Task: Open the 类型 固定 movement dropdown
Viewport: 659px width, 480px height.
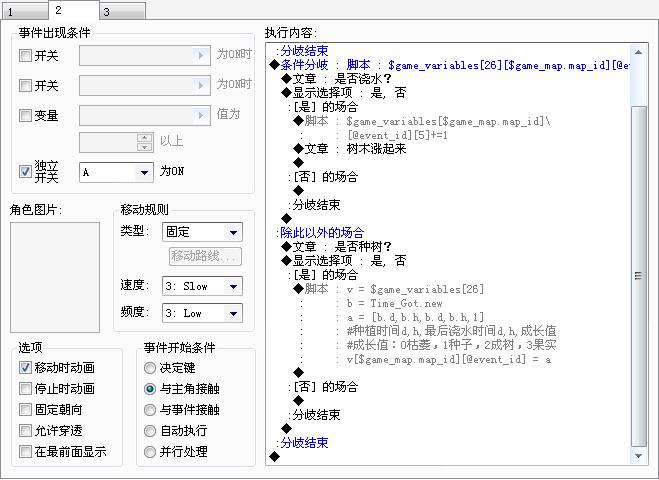Action: (x=202, y=232)
